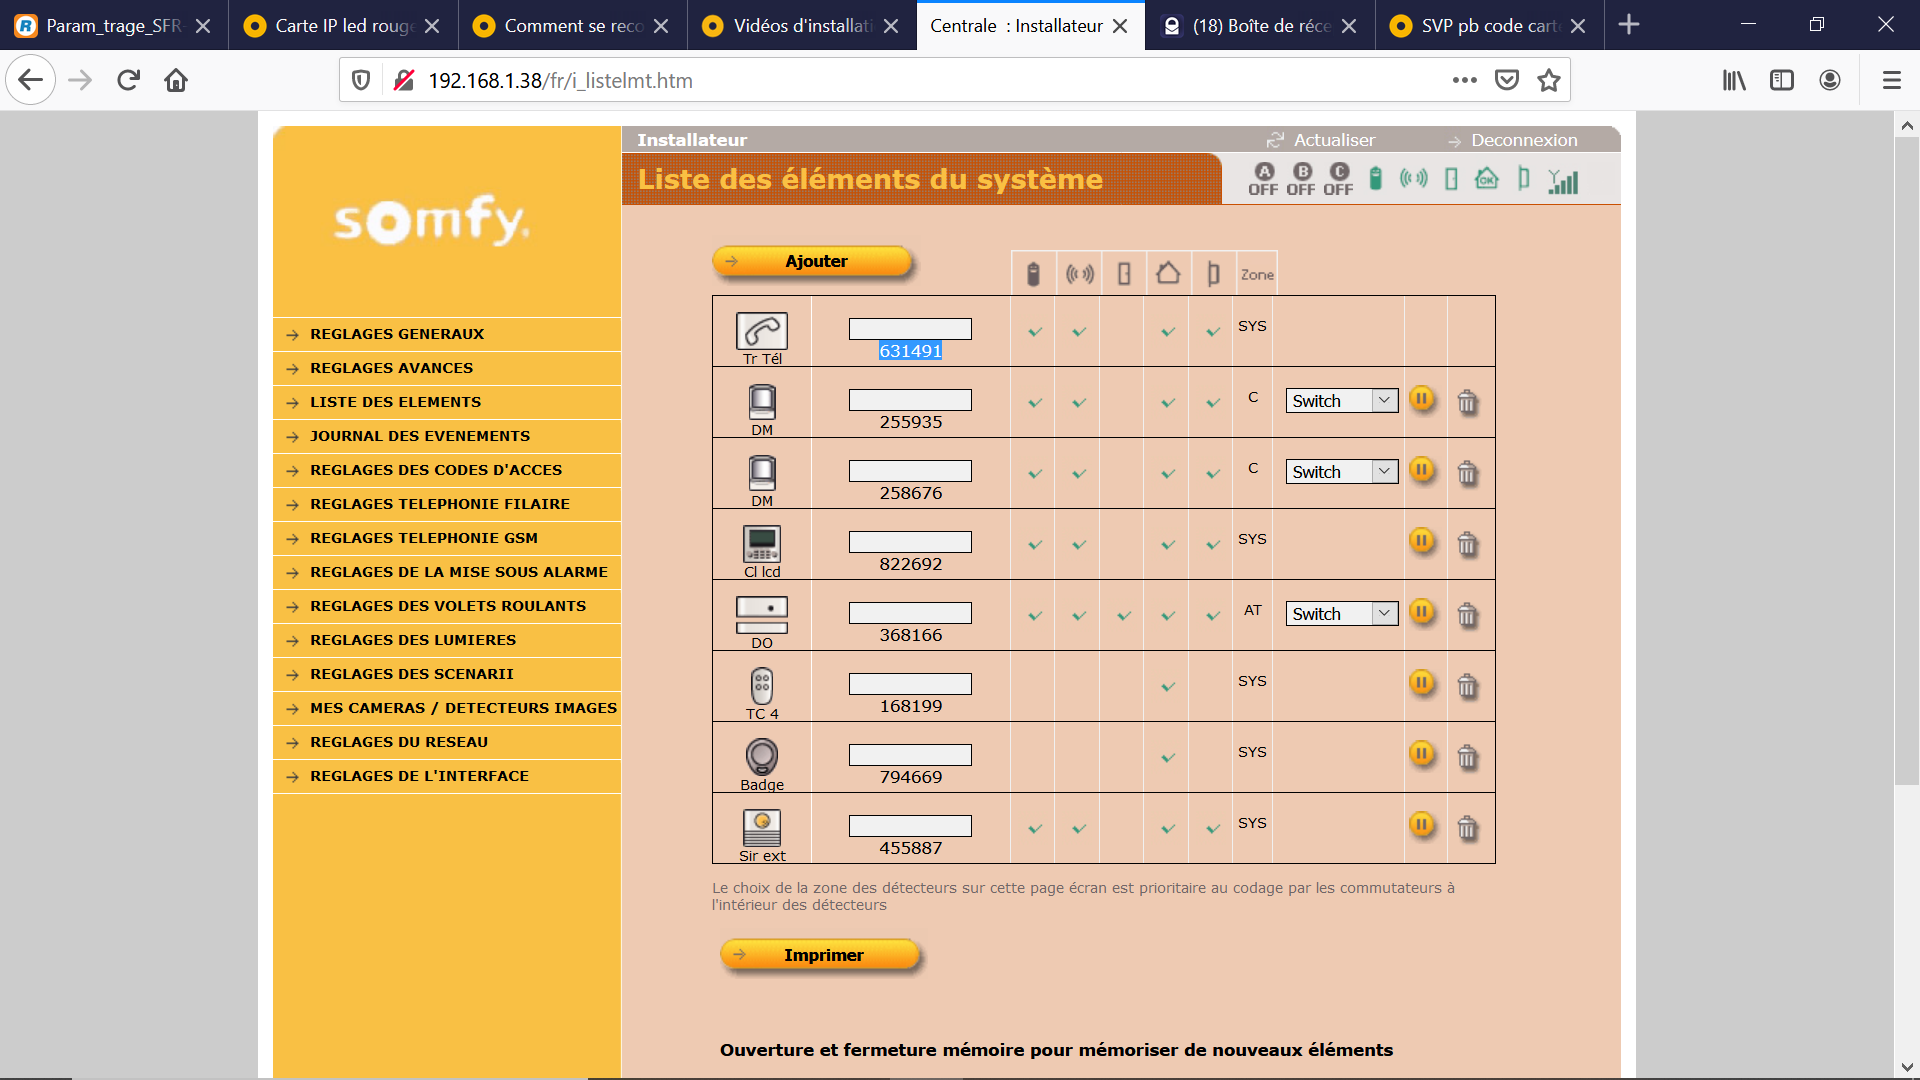Open the DM detector icon for 258676
Screen dimensions: 1920x1080
(762, 473)
